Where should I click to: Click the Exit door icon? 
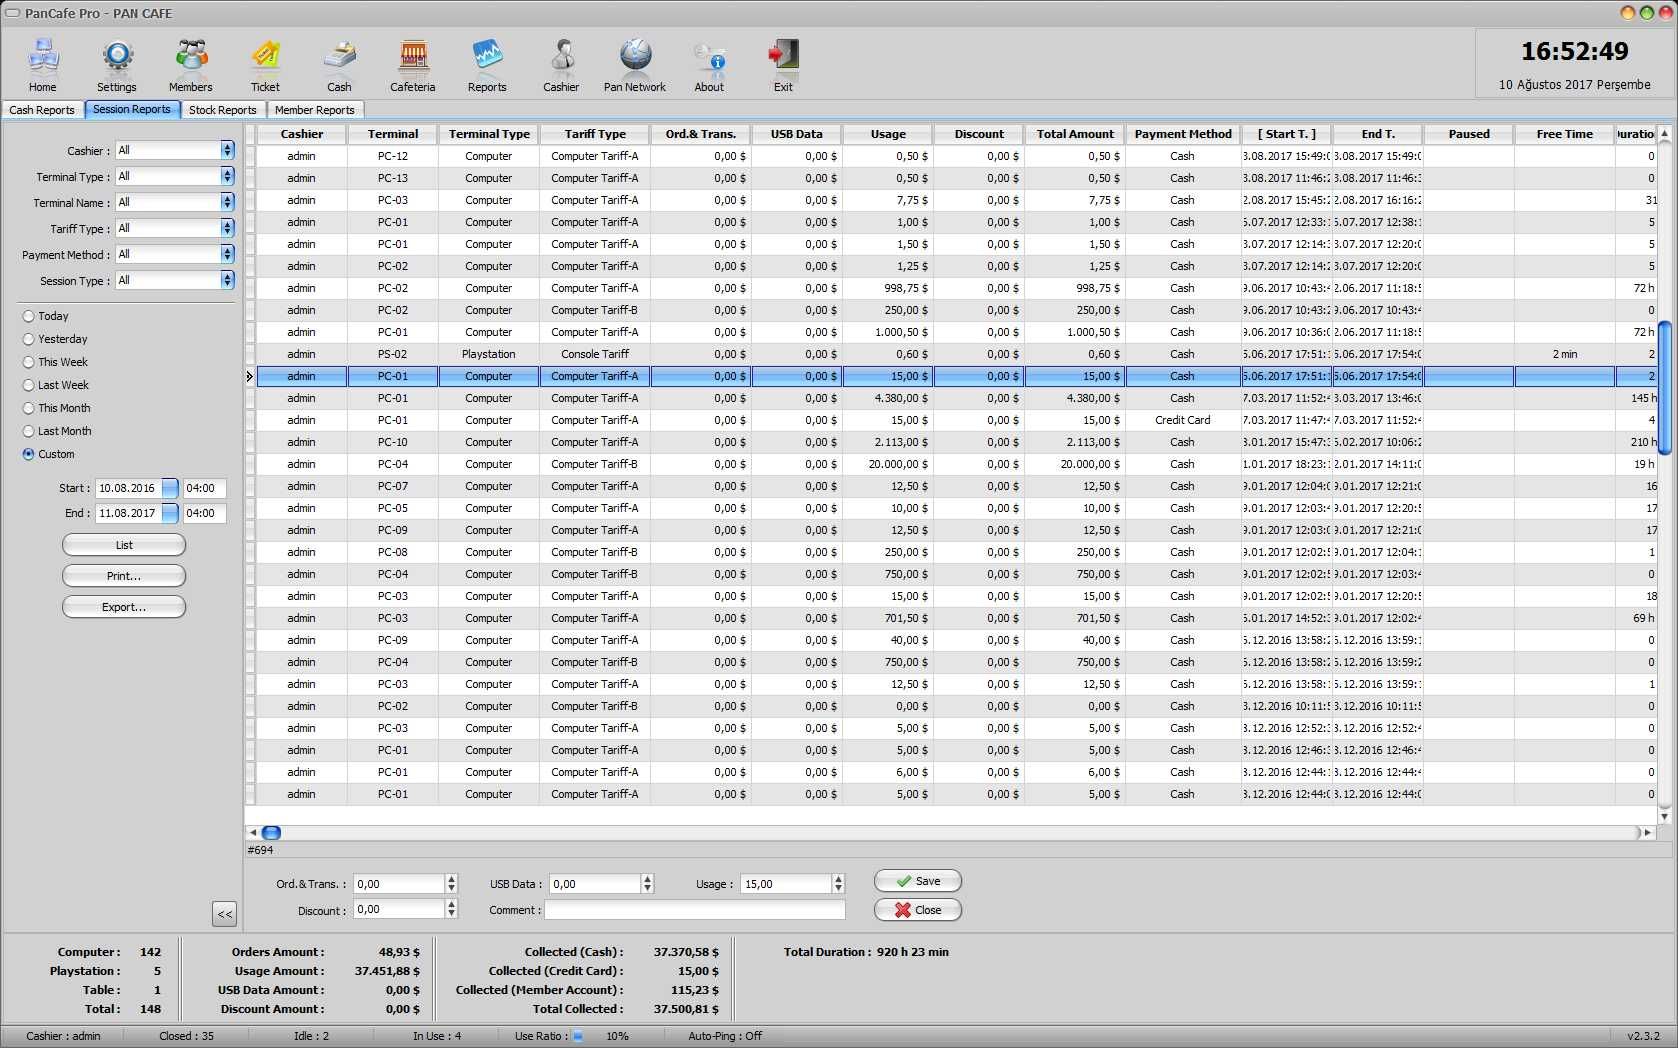(x=783, y=66)
